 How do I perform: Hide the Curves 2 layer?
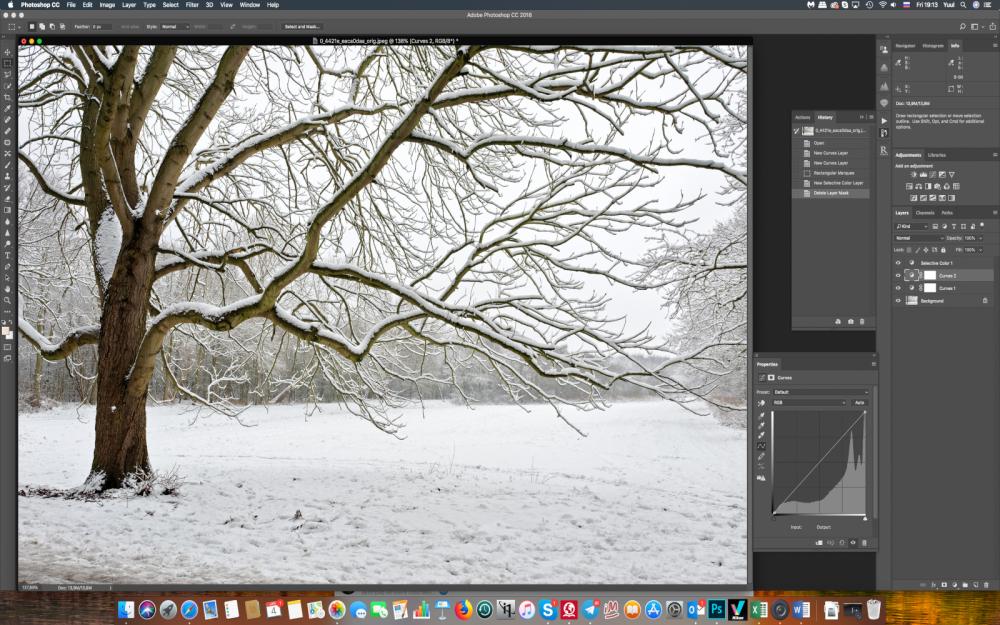coord(898,276)
